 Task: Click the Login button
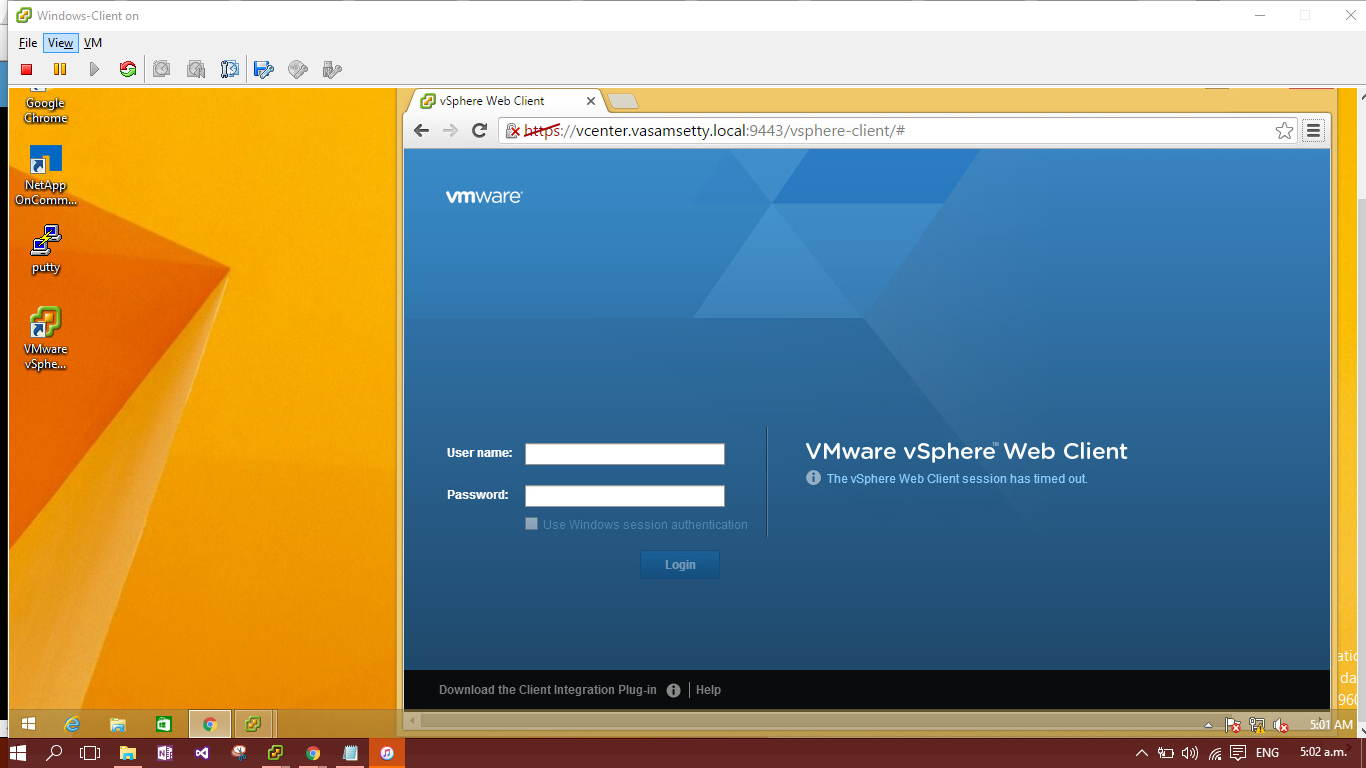679,564
